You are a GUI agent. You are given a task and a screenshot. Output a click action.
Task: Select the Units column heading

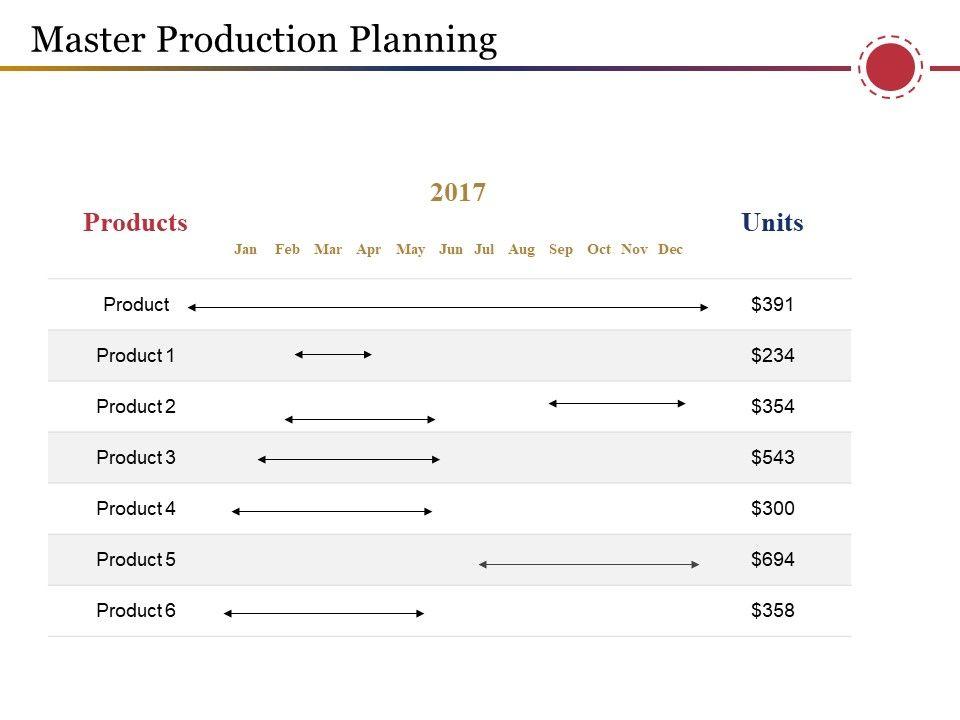772,222
